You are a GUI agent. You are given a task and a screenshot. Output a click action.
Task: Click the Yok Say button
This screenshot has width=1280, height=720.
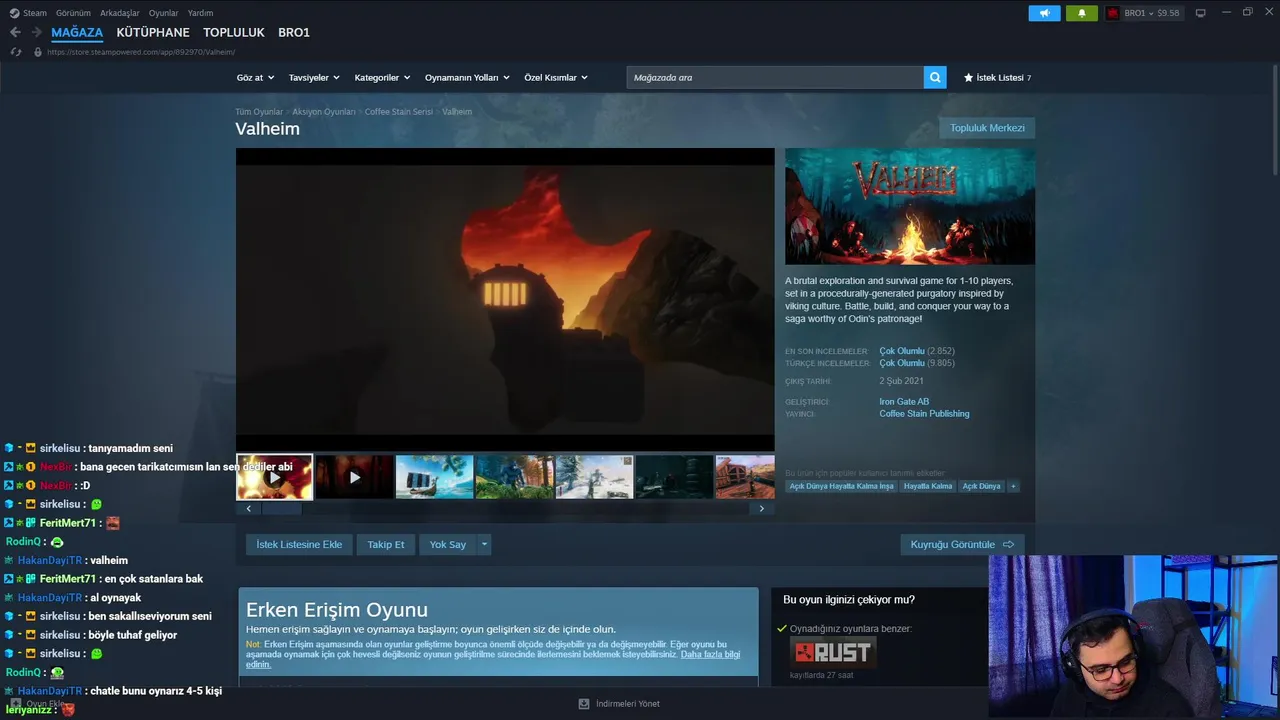click(448, 544)
